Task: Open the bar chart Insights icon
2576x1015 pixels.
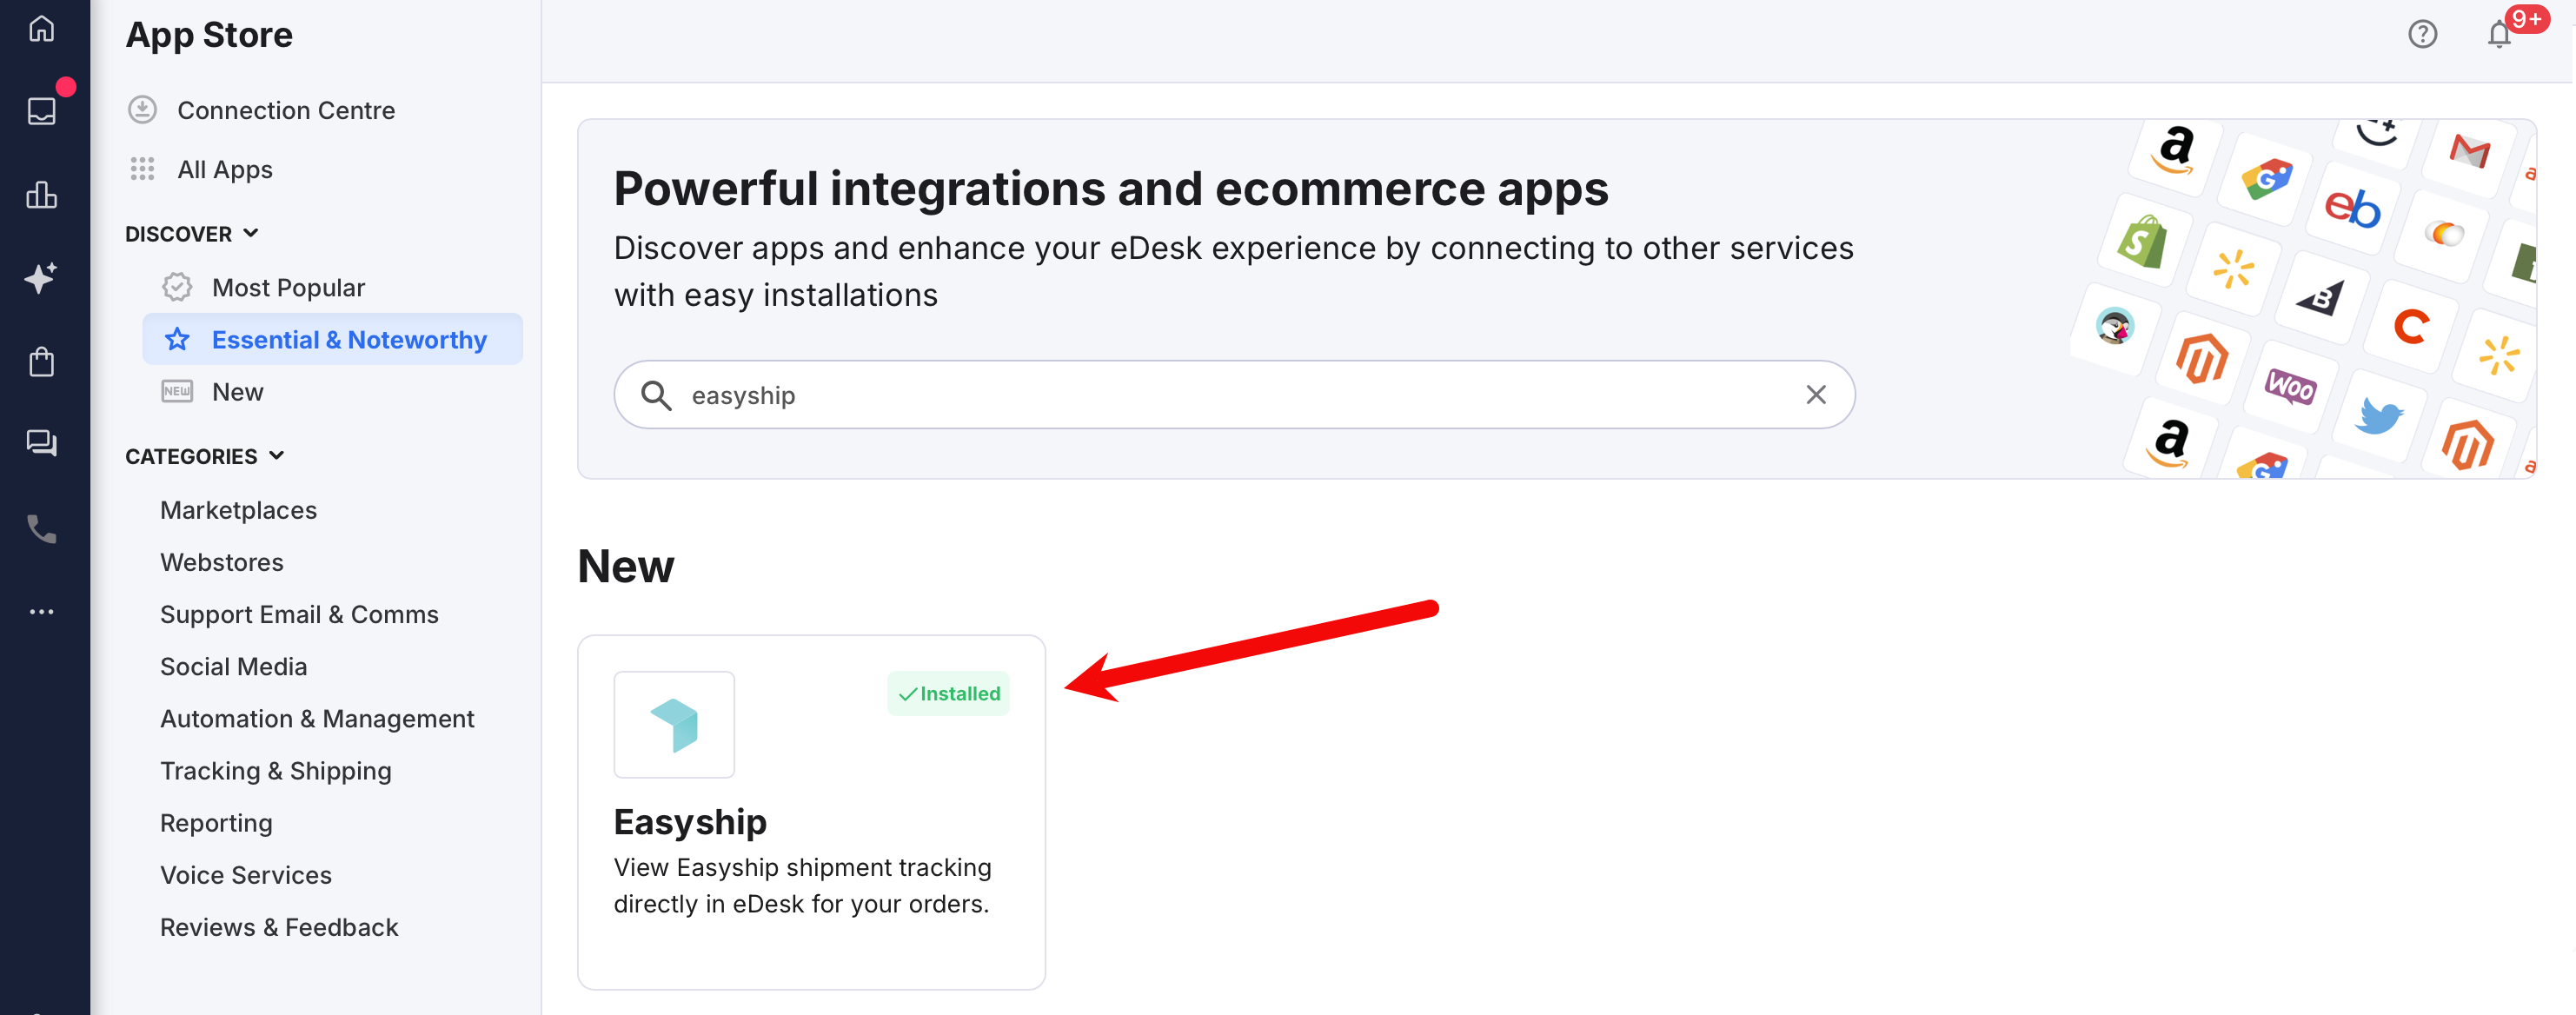Action: coord(41,193)
